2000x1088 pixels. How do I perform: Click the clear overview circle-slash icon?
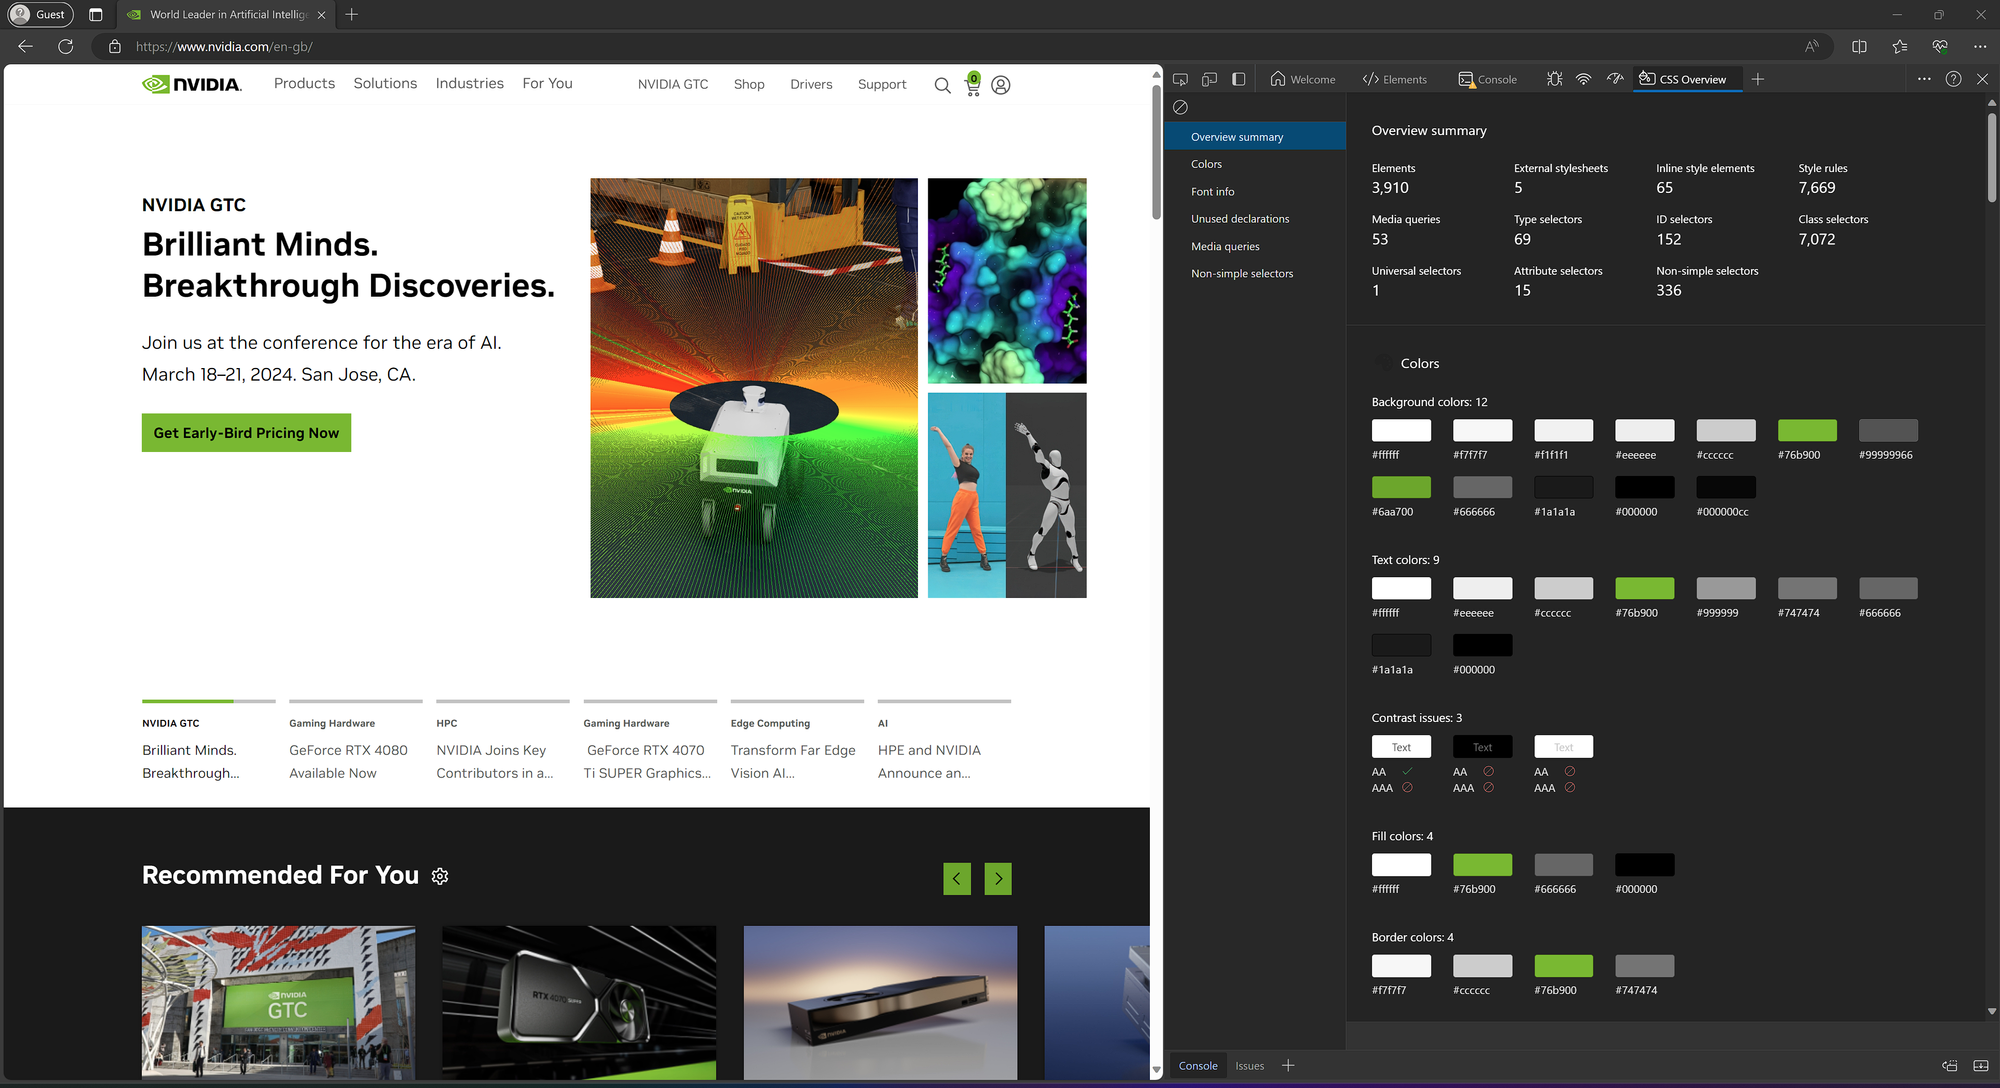pos(1180,107)
